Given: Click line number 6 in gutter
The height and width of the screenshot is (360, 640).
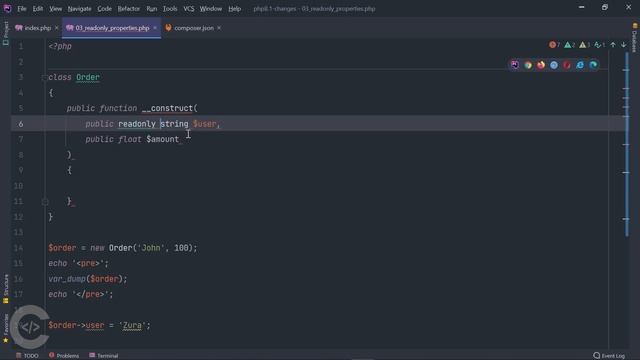Looking at the screenshot, I should [x=20, y=124].
